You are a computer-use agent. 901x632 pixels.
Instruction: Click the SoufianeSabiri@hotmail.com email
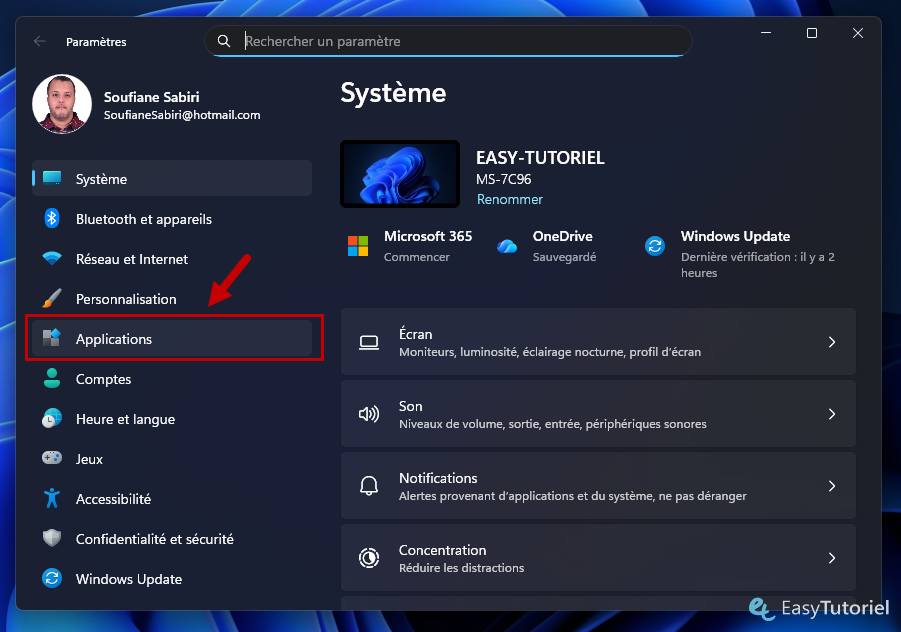pyautogui.click(x=182, y=115)
